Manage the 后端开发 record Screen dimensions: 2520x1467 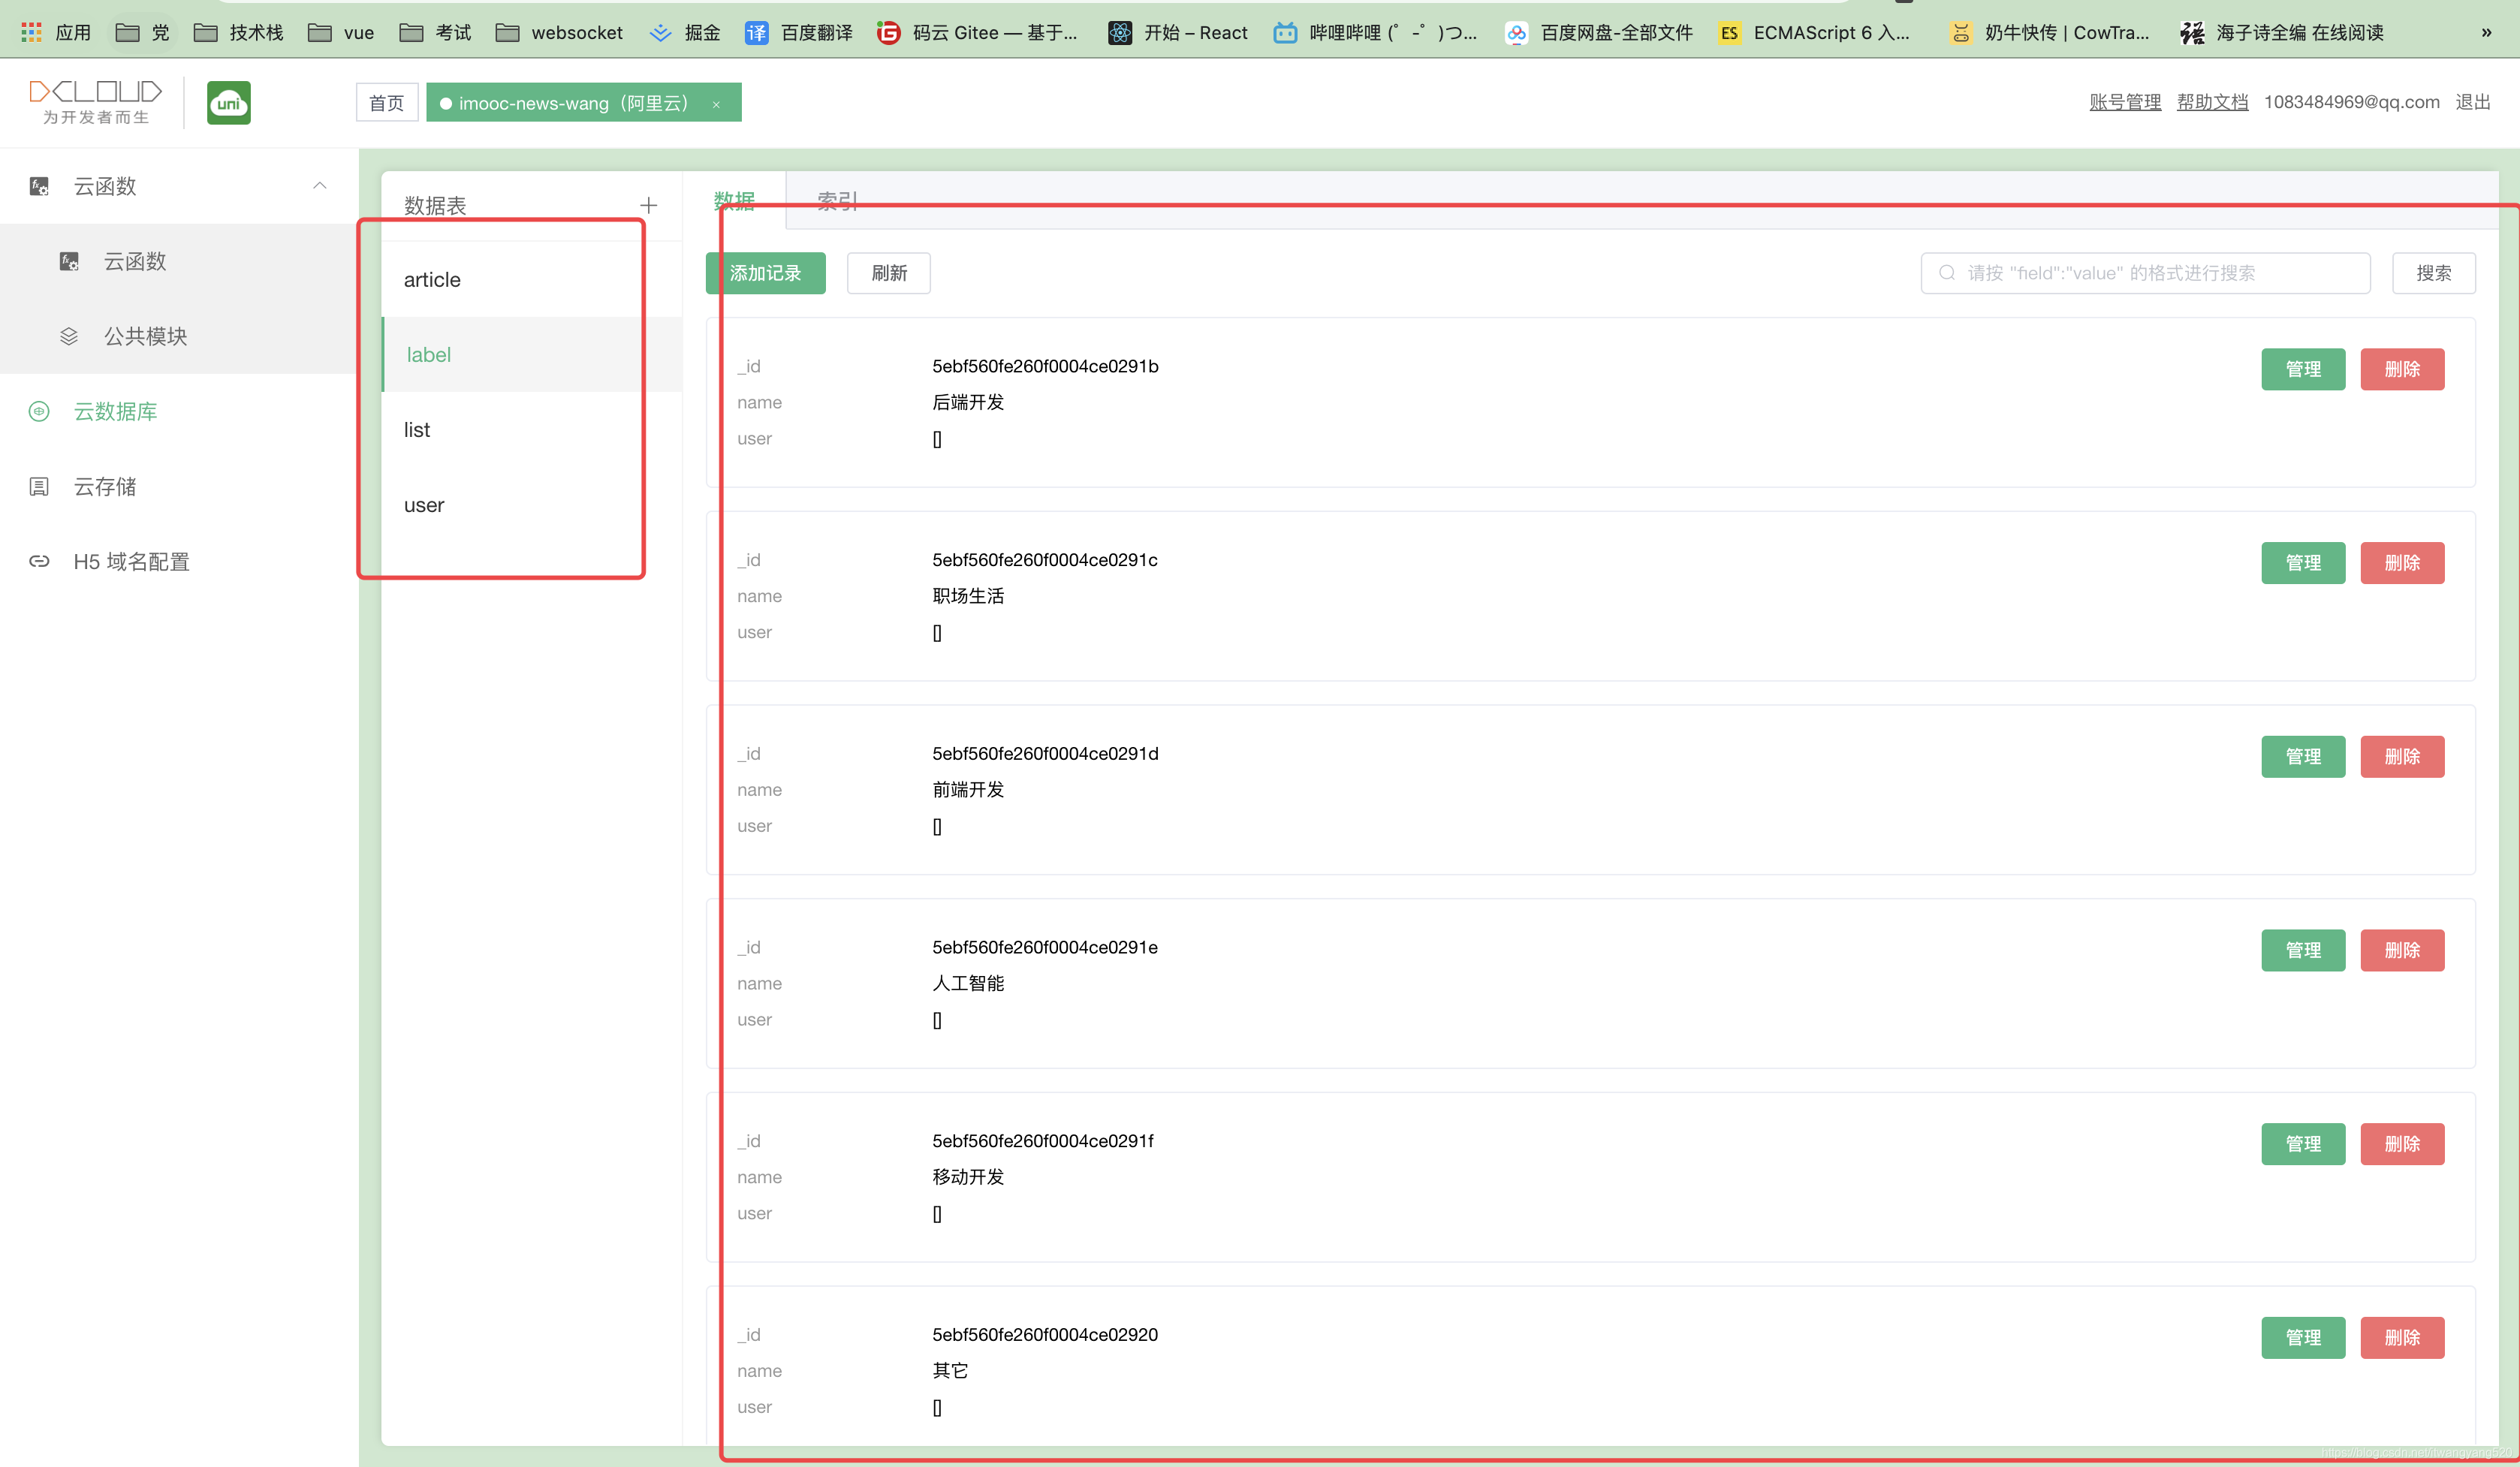point(2304,369)
